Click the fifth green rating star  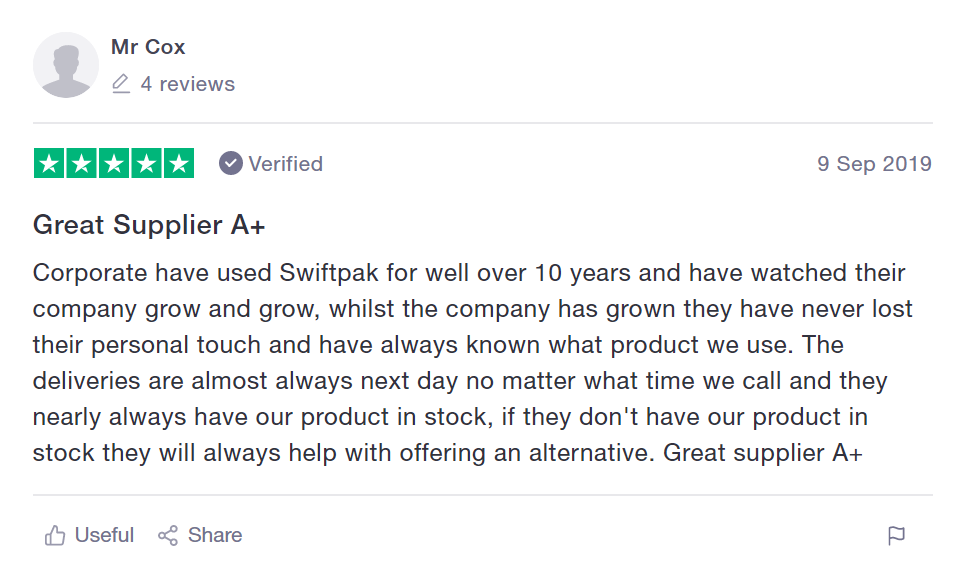[x=178, y=164]
